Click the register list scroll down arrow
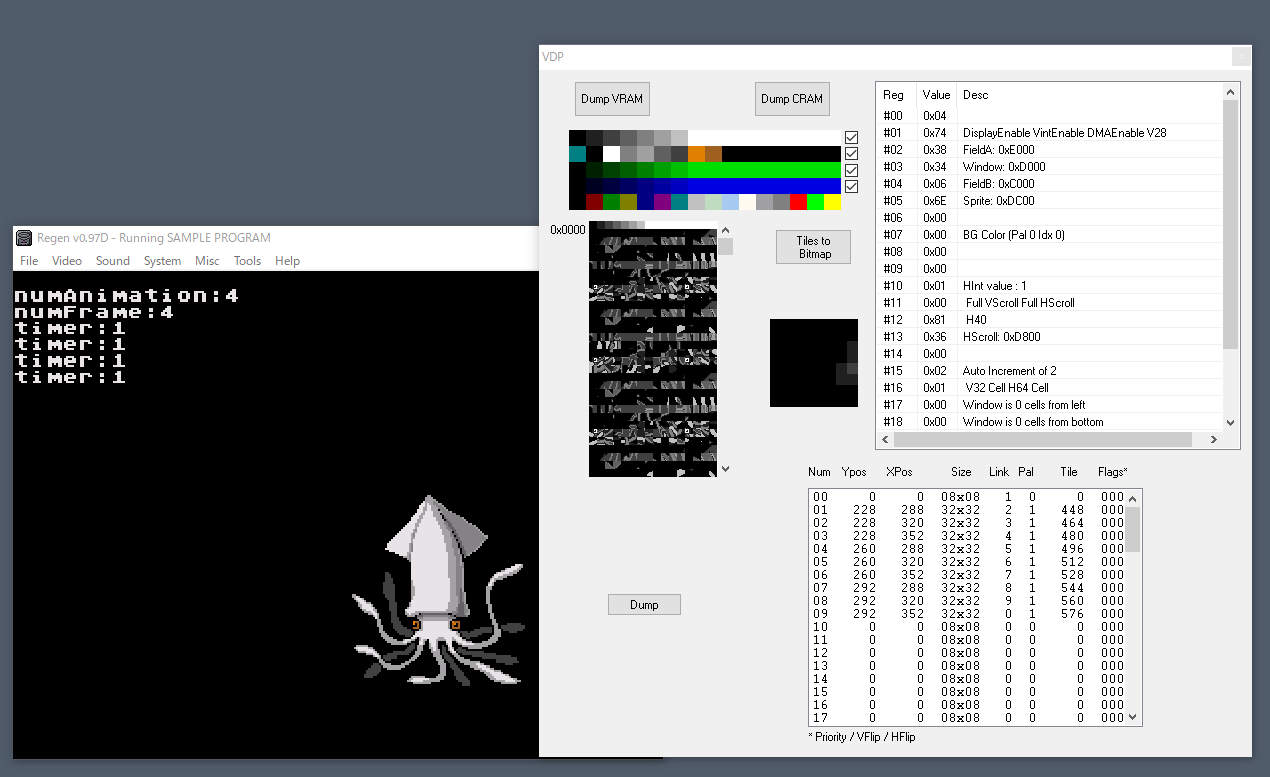1270x777 pixels. tap(1230, 422)
